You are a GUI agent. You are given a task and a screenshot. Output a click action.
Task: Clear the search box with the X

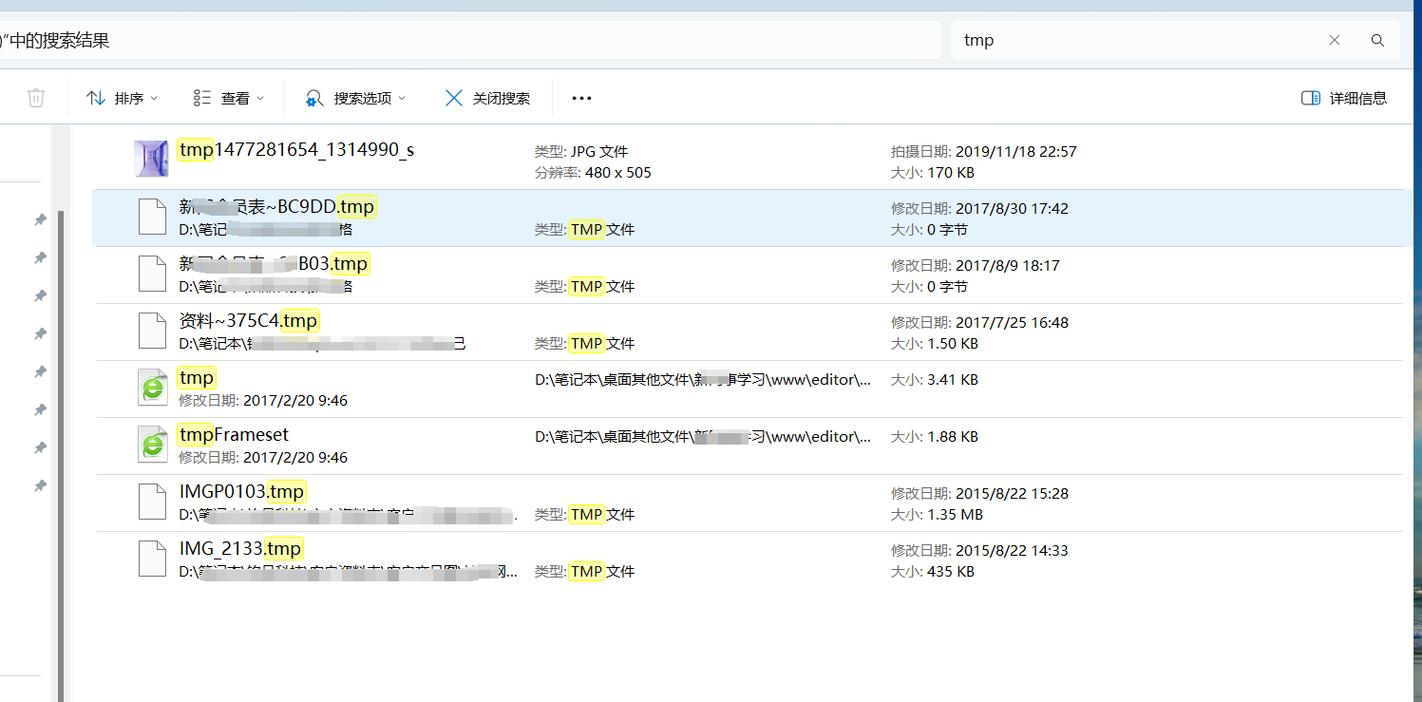point(1334,40)
